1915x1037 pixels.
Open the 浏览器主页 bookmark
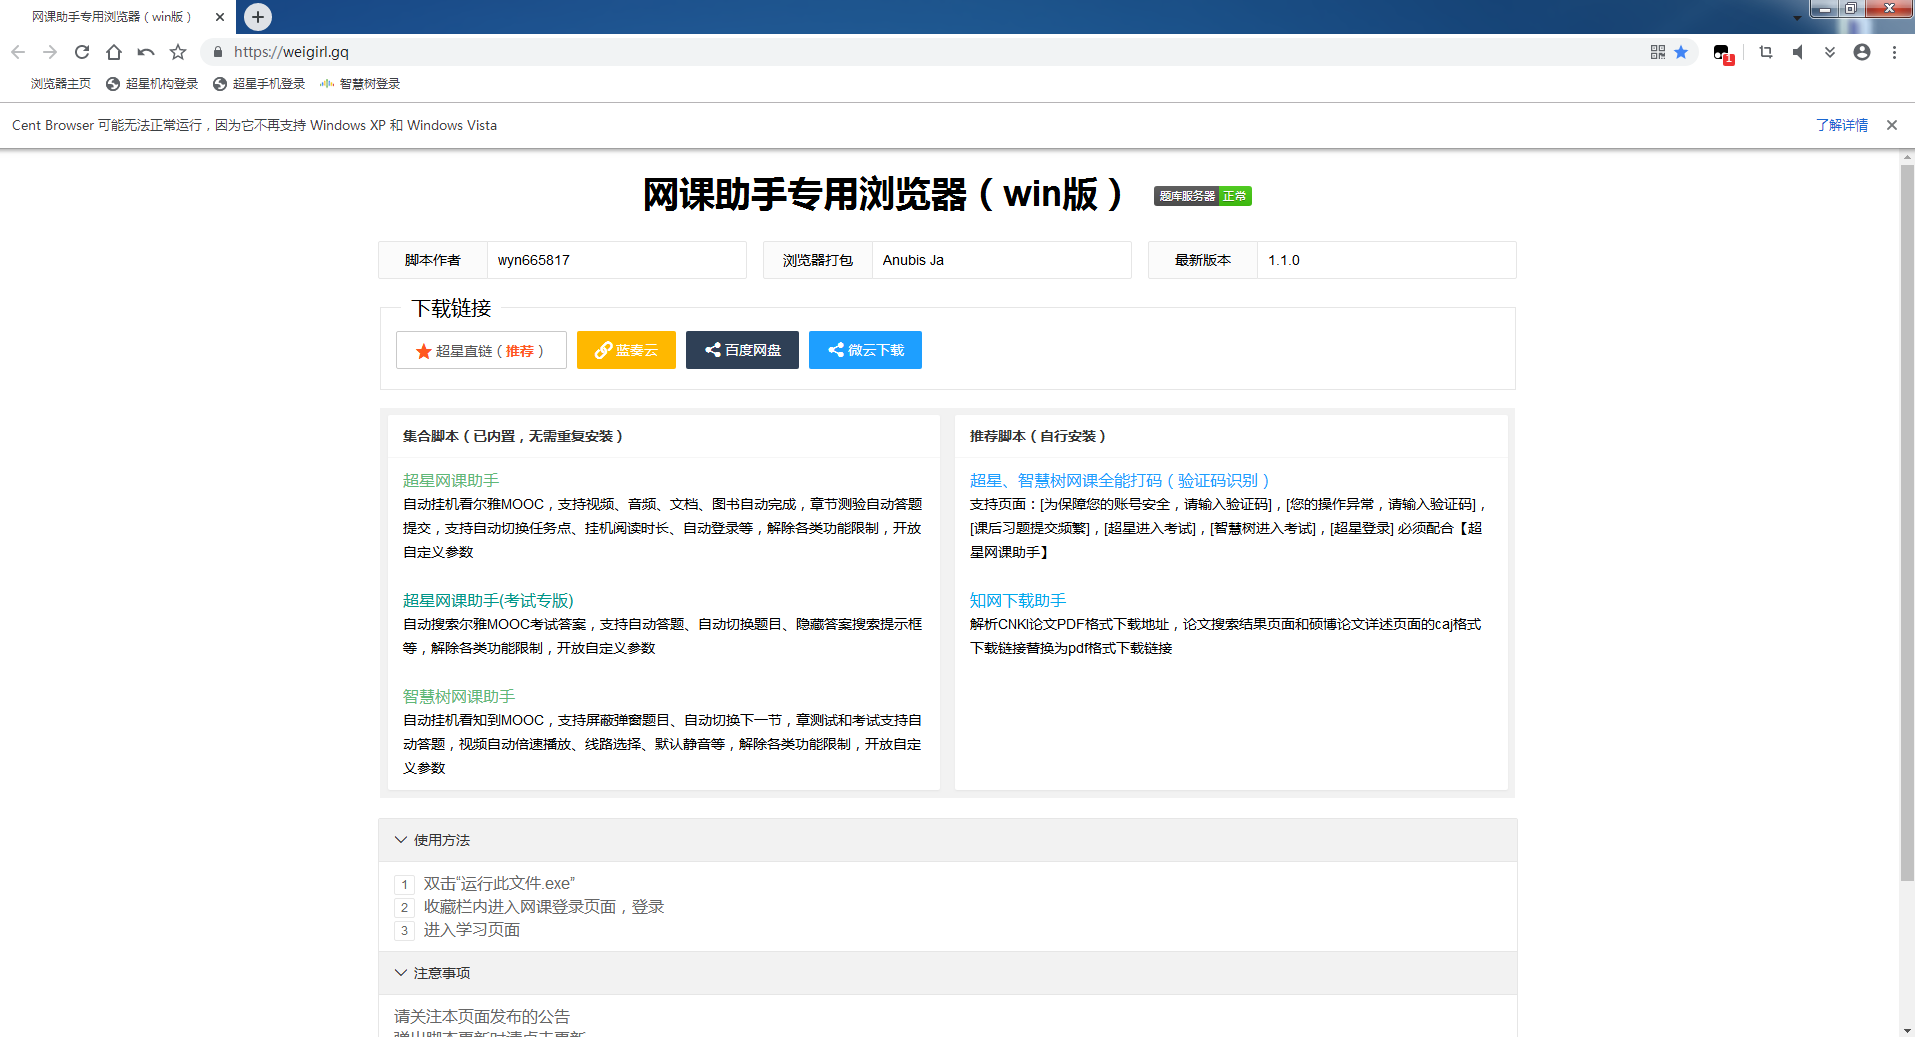[61, 84]
